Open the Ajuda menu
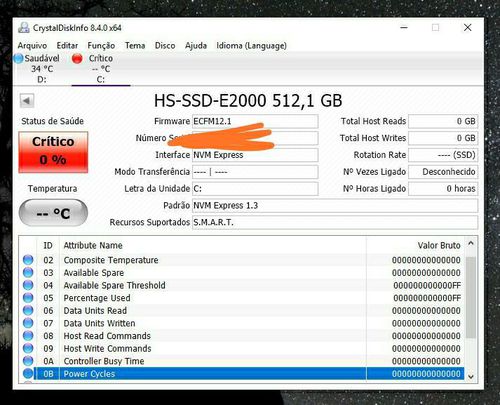Screen dimensions: 500x405 tap(196, 46)
